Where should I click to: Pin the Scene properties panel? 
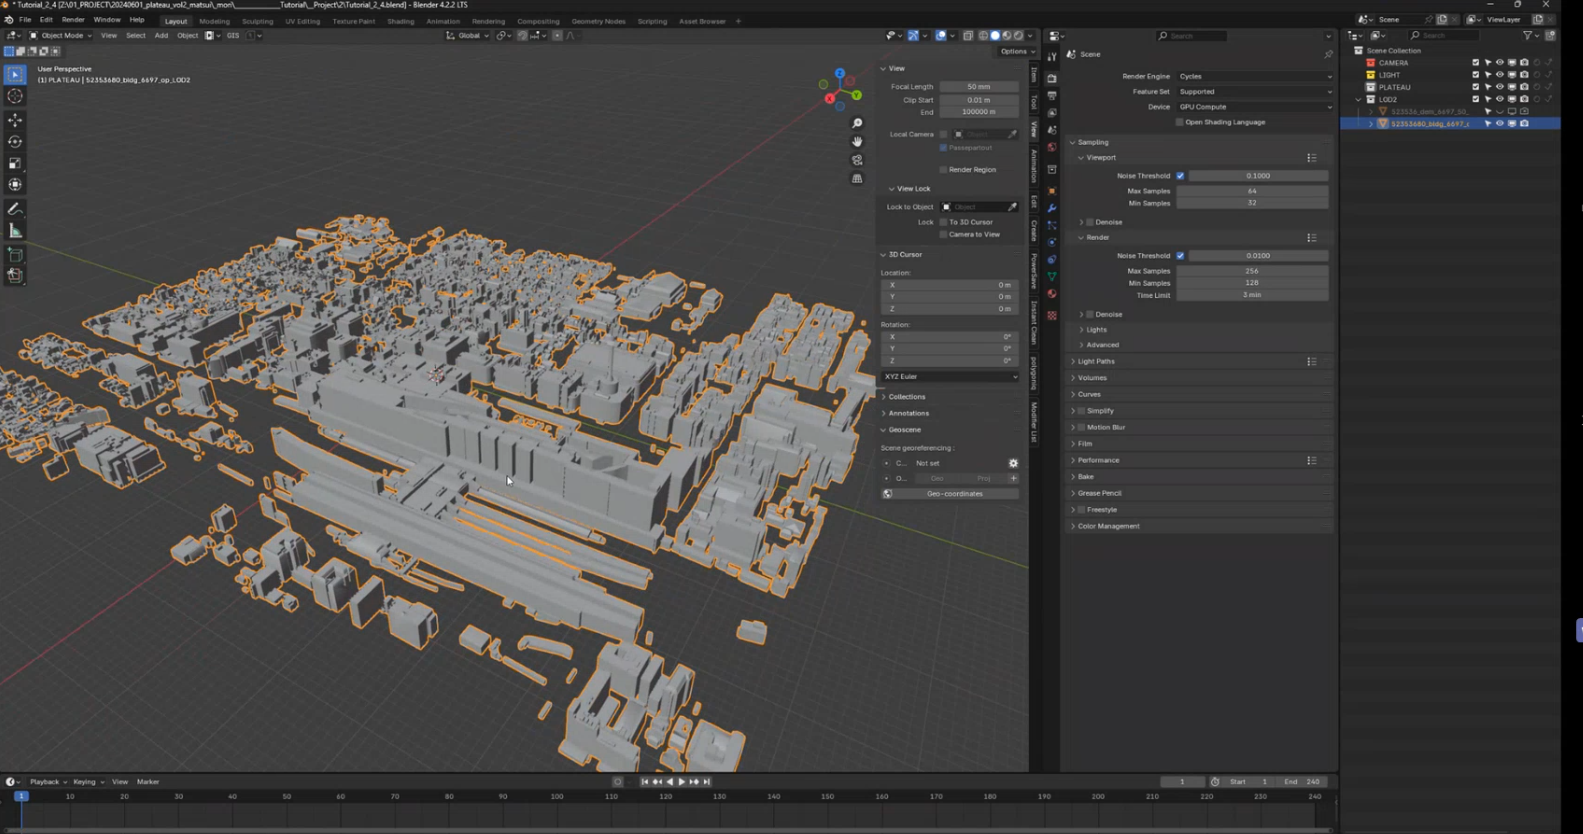coord(1328,54)
